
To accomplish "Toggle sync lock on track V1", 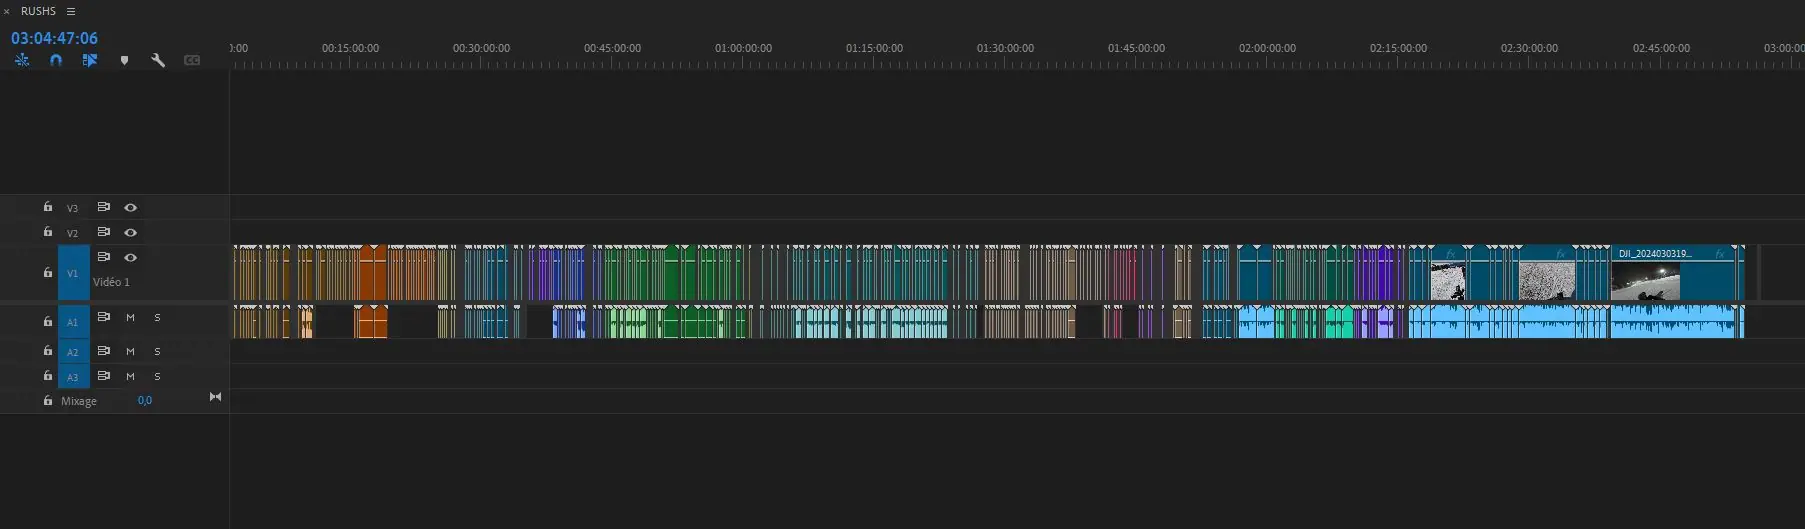I will [103, 257].
